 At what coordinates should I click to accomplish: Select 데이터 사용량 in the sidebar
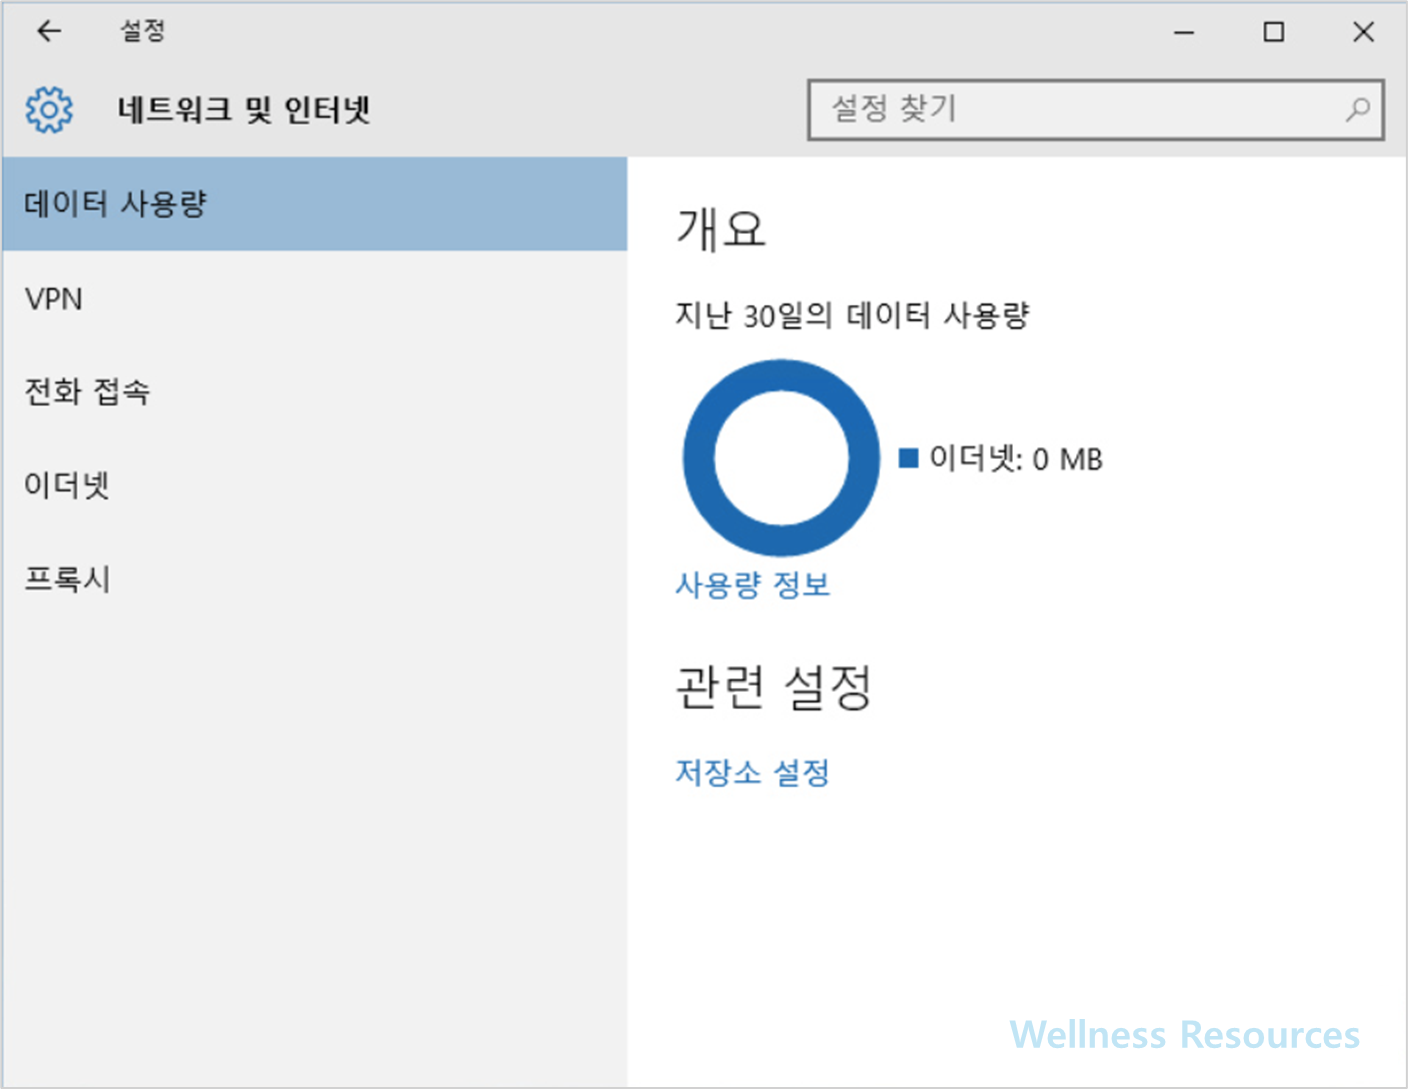[315, 204]
